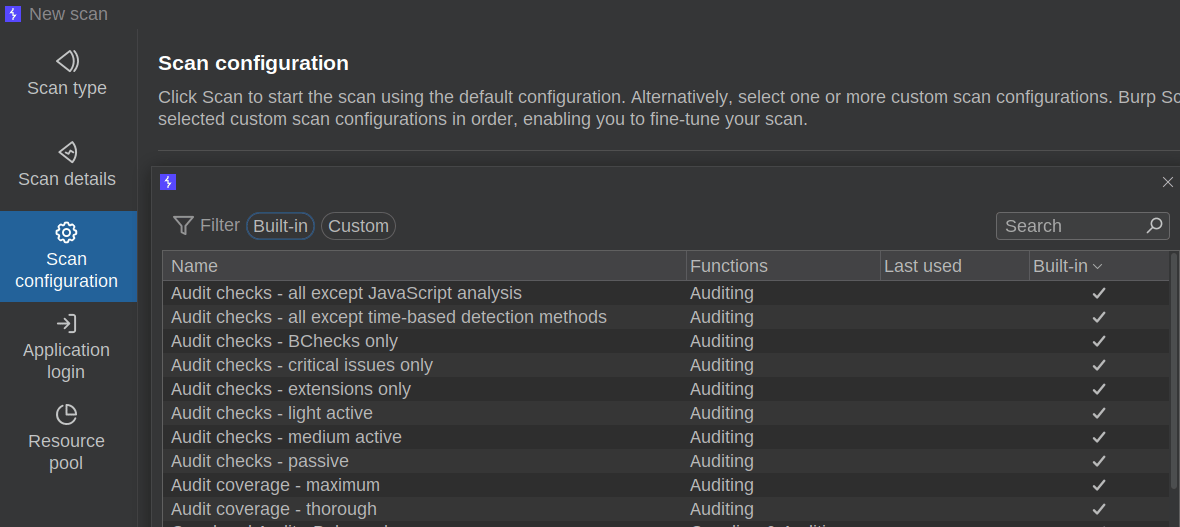This screenshot has height=527, width=1180.
Task: Select Audit checks - critical issues only
Action: [302, 365]
